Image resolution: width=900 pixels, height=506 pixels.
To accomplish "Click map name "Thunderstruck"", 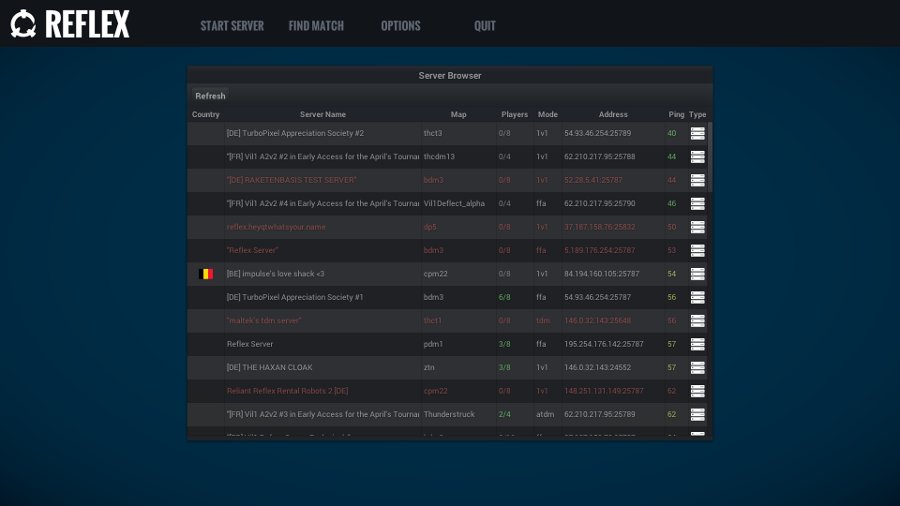I will 449,414.
